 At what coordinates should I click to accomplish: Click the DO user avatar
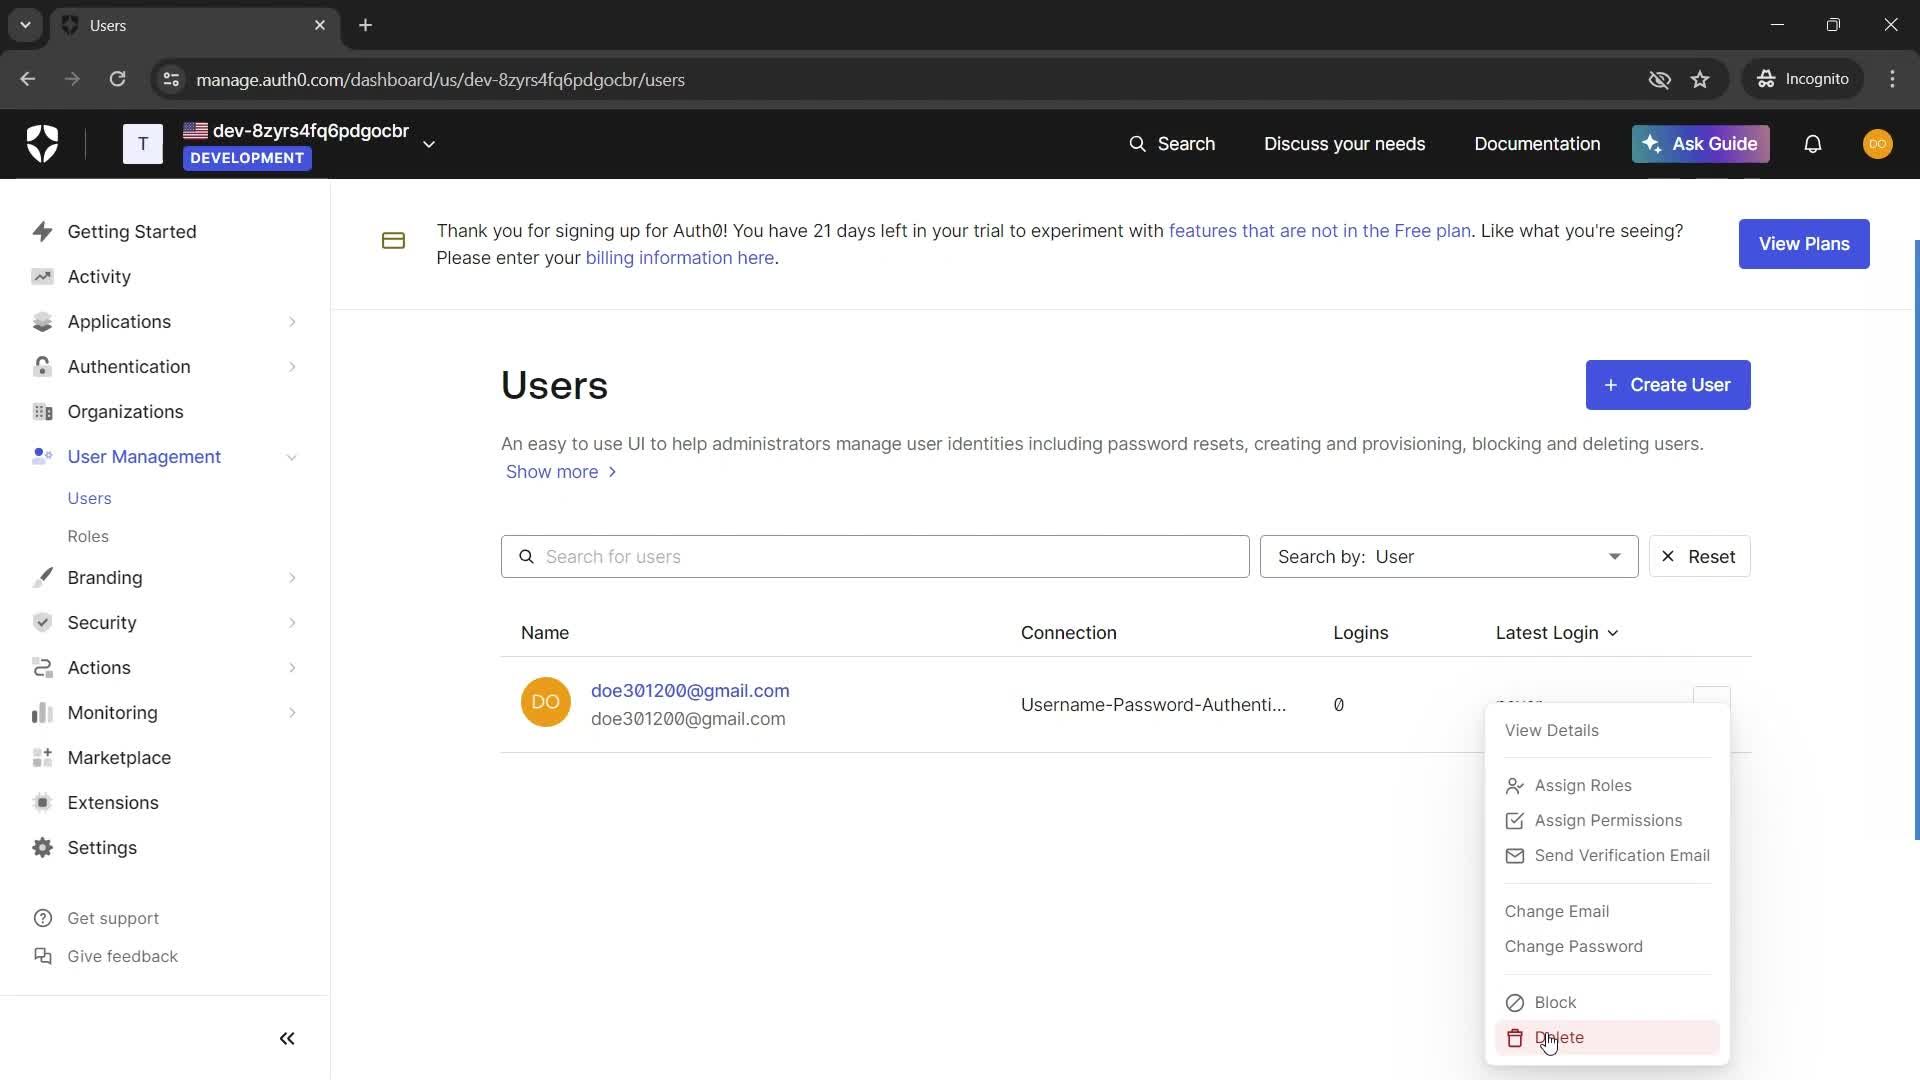click(x=546, y=702)
